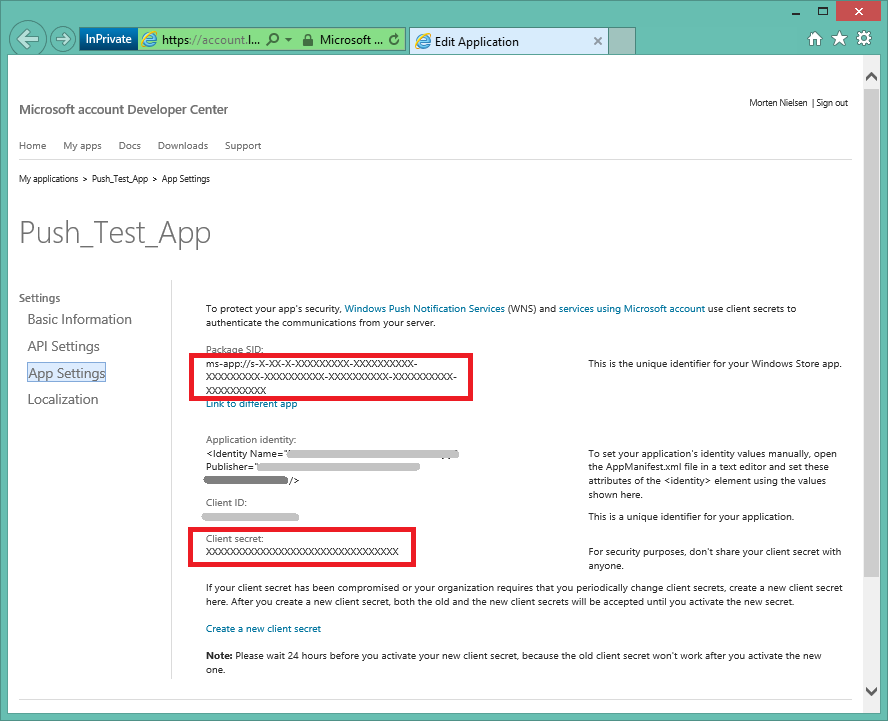The image size is (888, 721).
Task: Open the My apps navigation item
Action: point(83,146)
